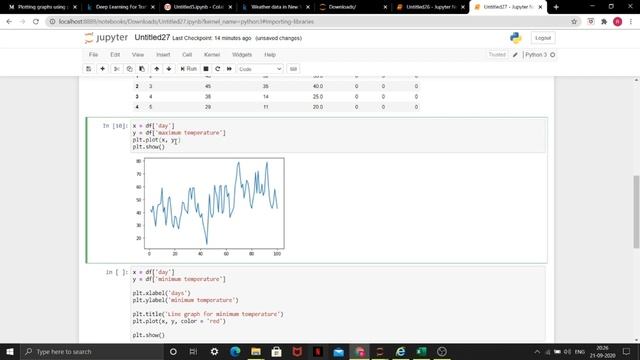Image resolution: width=640 pixels, height=360 pixels.
Task: Run the selected cell
Action: (189, 69)
